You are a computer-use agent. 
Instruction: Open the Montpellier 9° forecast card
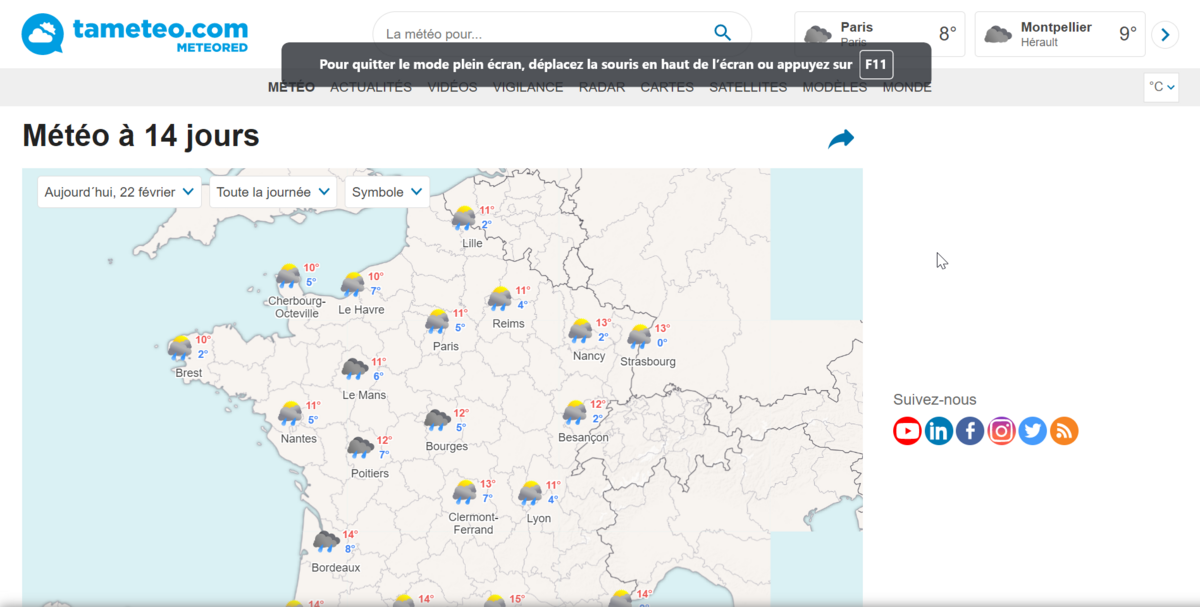[x=1060, y=34]
